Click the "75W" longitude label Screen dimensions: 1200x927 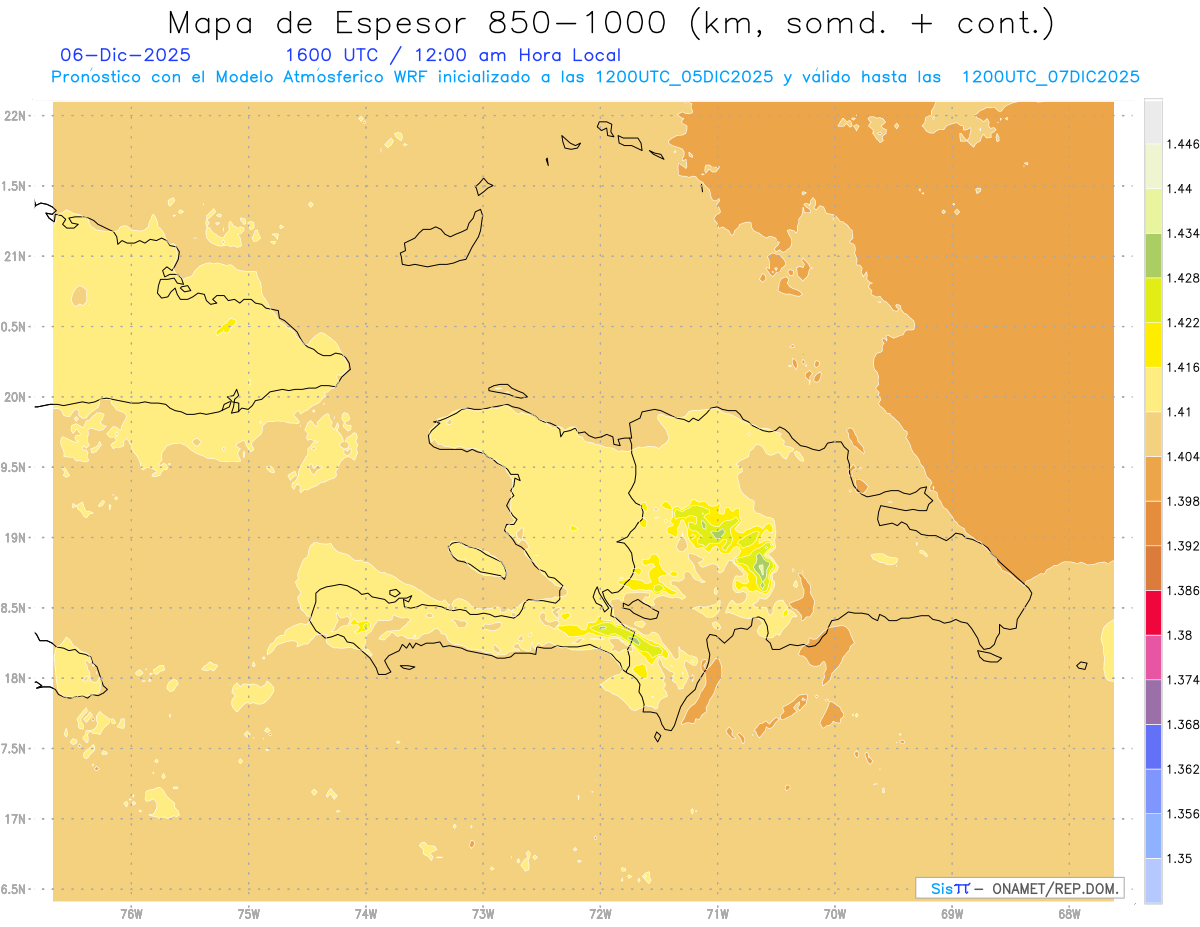coord(248,914)
